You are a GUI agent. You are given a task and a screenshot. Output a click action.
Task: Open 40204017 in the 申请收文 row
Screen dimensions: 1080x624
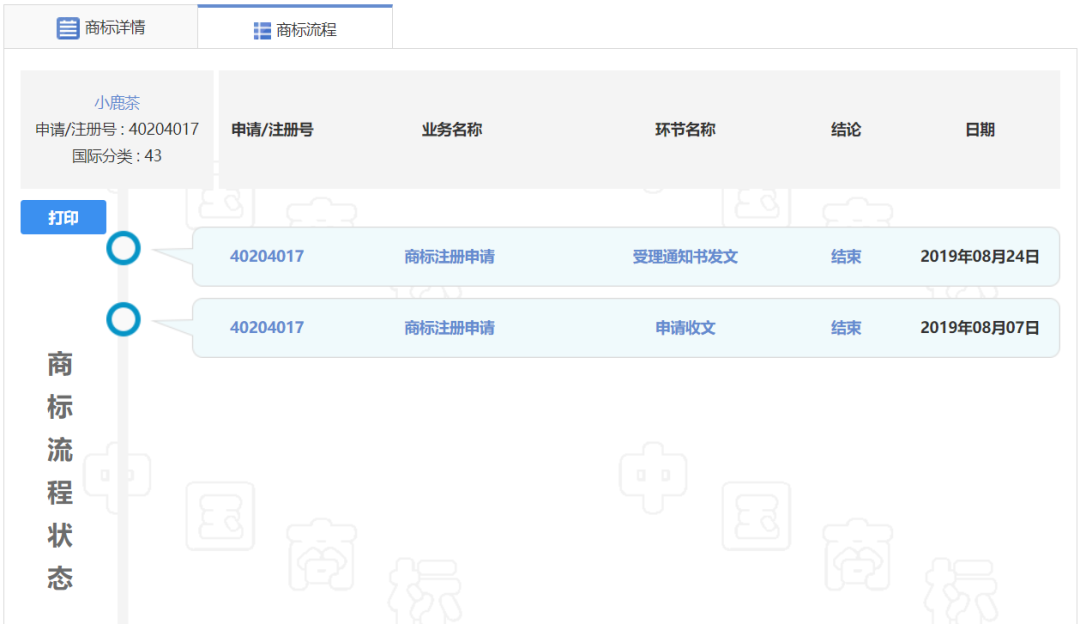pyautogui.click(x=267, y=328)
